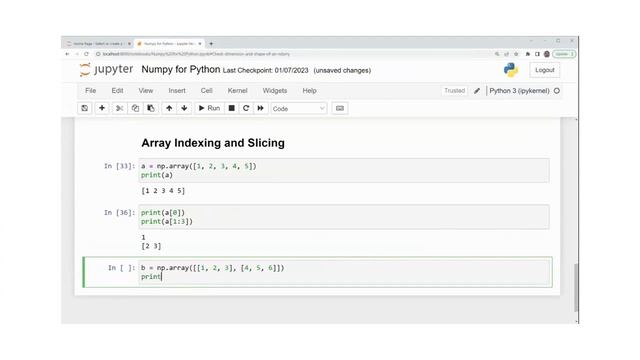
Task: Click the In [33] code cell editor
Action: 344,170
